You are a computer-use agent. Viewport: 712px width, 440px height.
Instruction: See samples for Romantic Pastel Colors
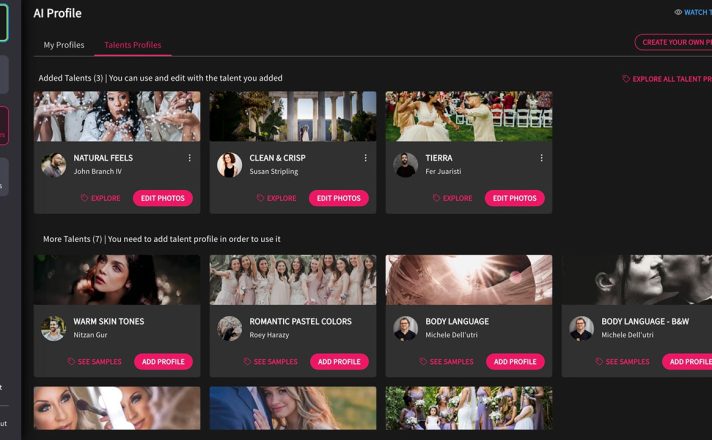pos(270,361)
